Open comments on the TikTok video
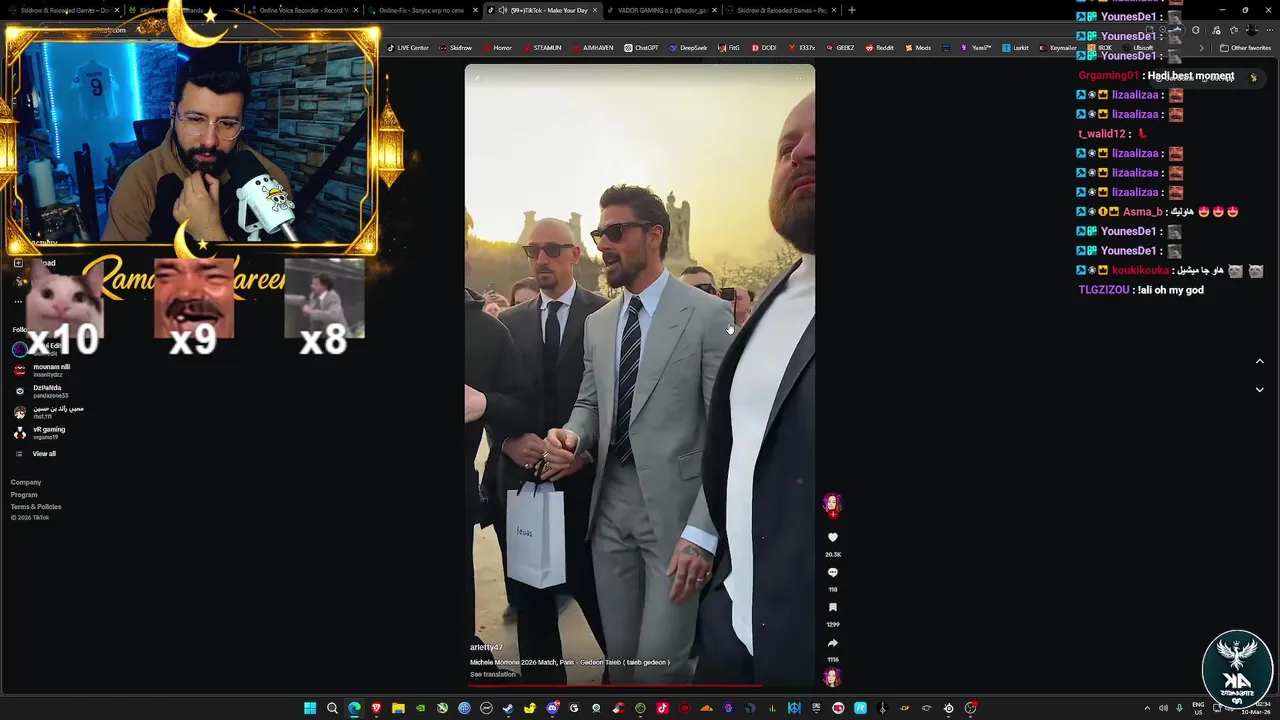 click(x=832, y=573)
